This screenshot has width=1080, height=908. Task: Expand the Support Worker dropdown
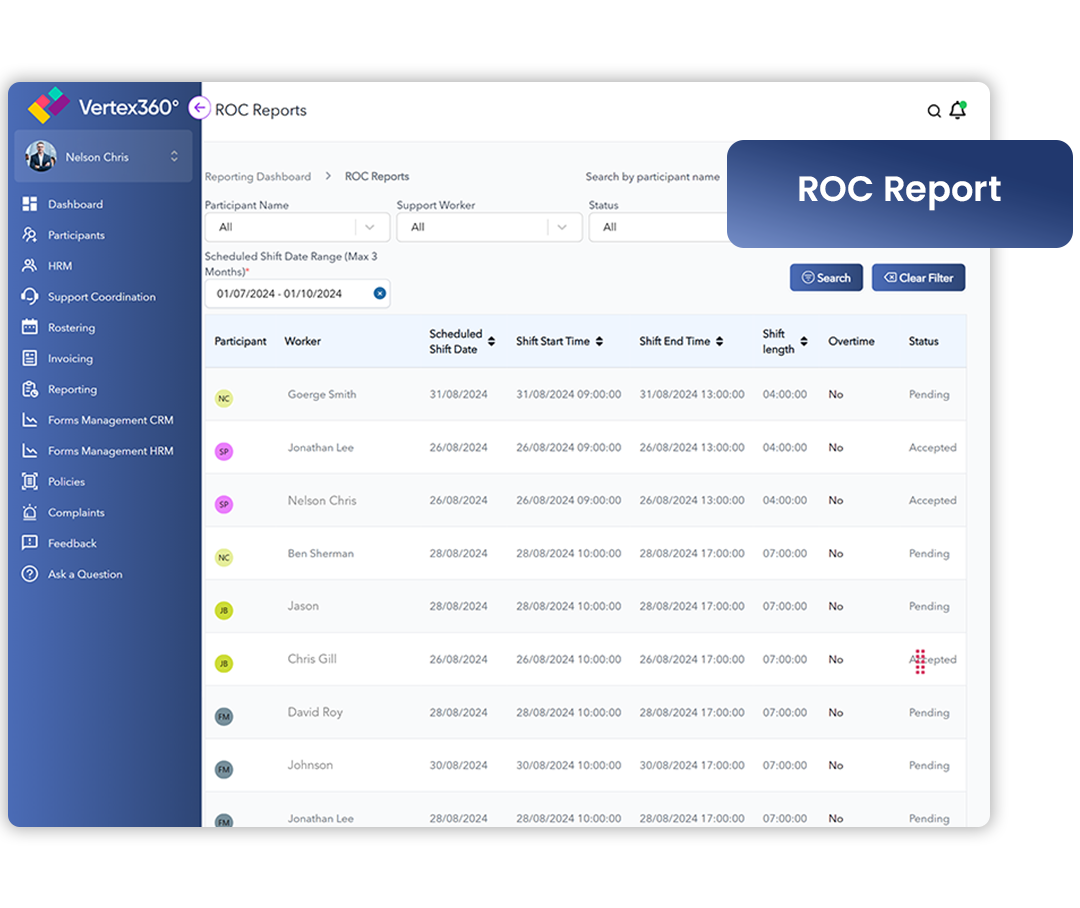pyautogui.click(x=489, y=227)
